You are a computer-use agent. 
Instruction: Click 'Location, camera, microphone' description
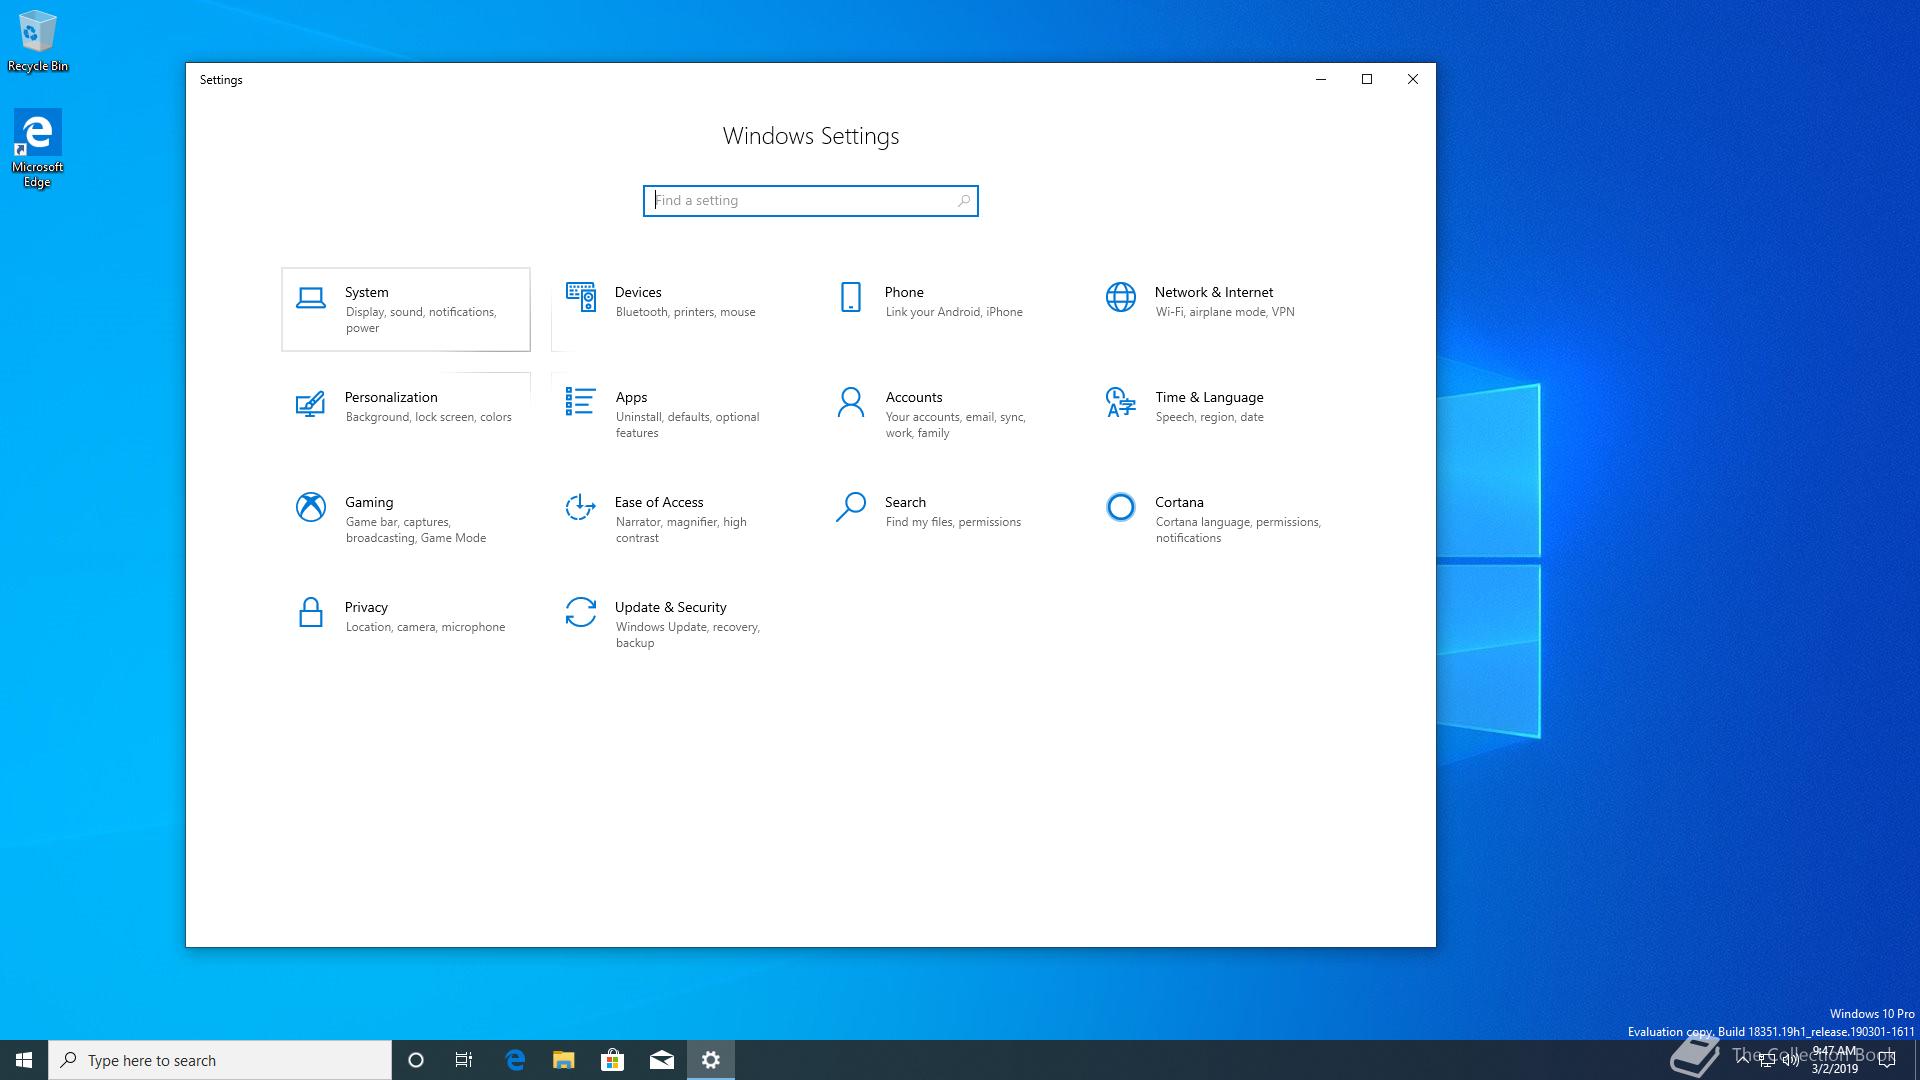425,627
